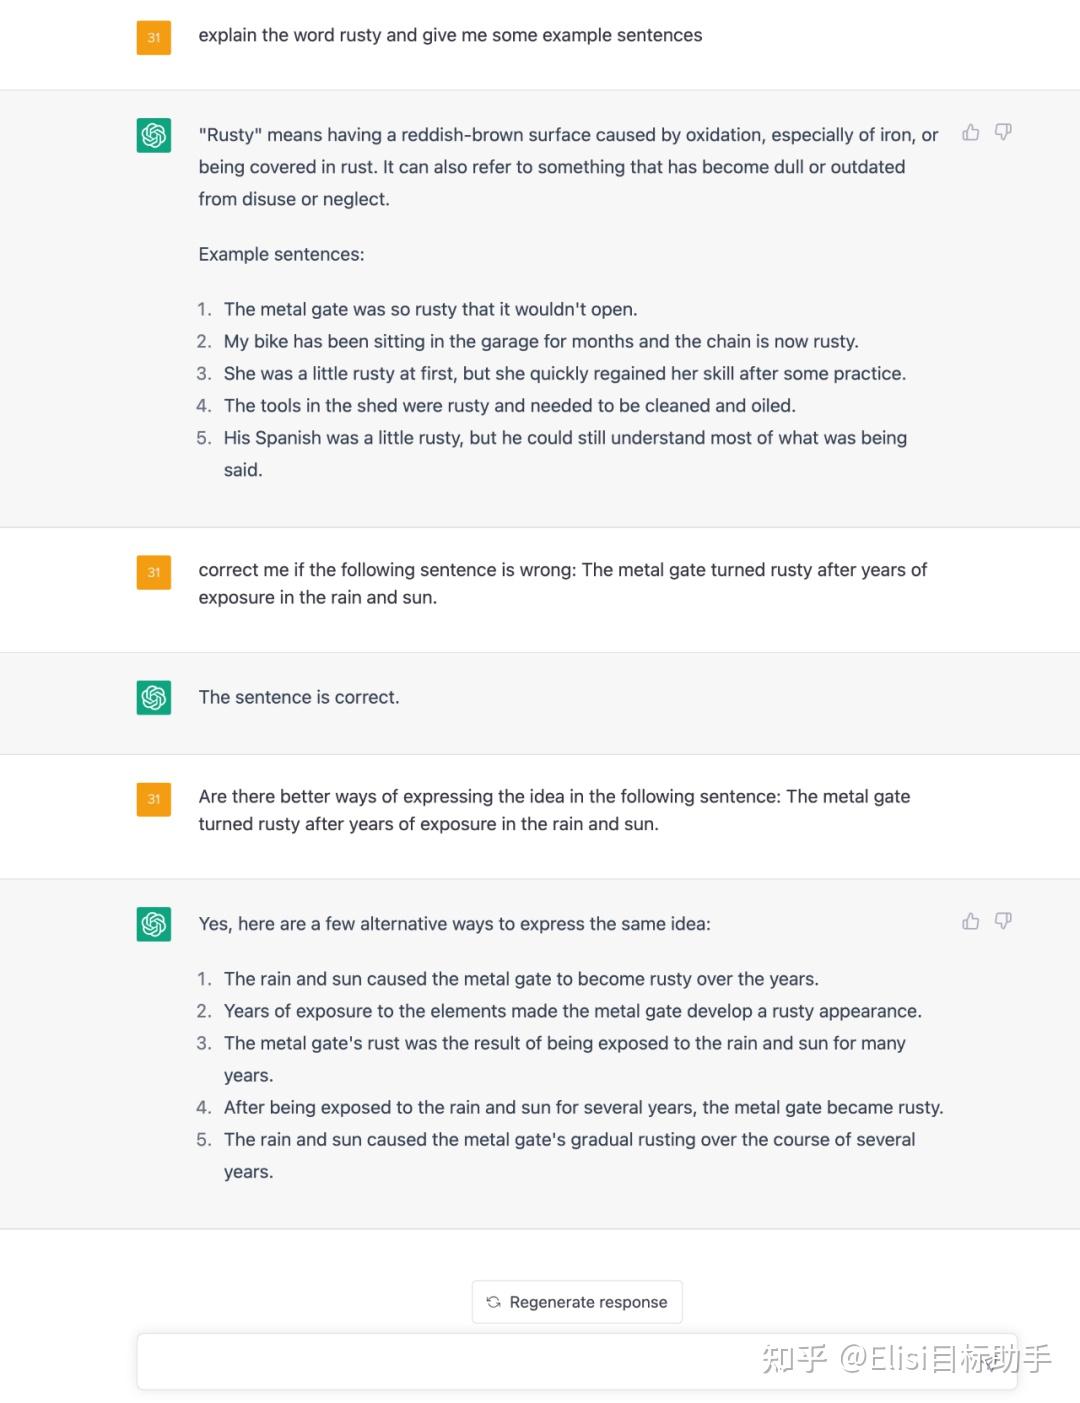Click example sentence about His Spanish being rusty
Screen dimensions: 1080x1403
tap(565, 453)
